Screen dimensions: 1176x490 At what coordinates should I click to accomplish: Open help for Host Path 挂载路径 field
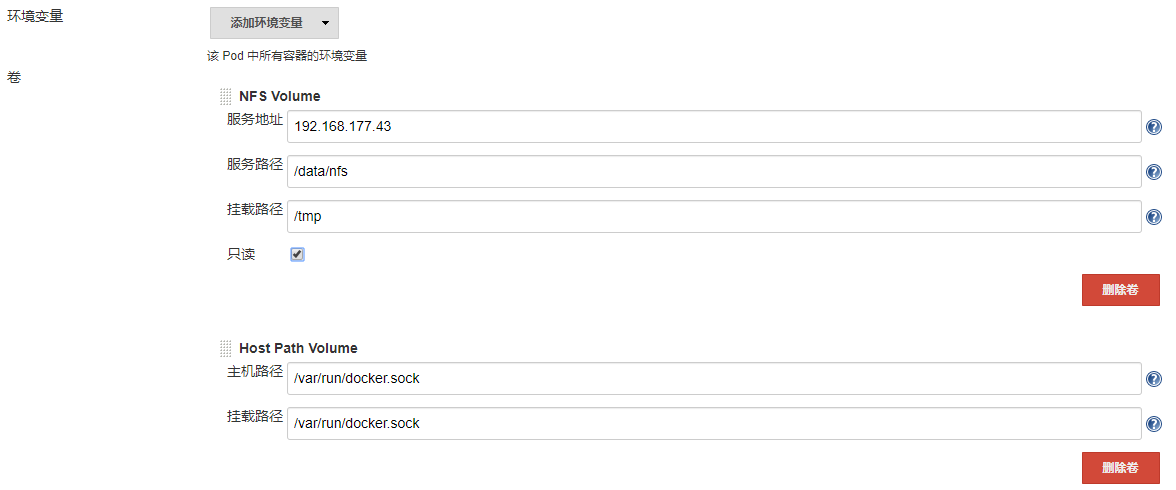(1153, 424)
